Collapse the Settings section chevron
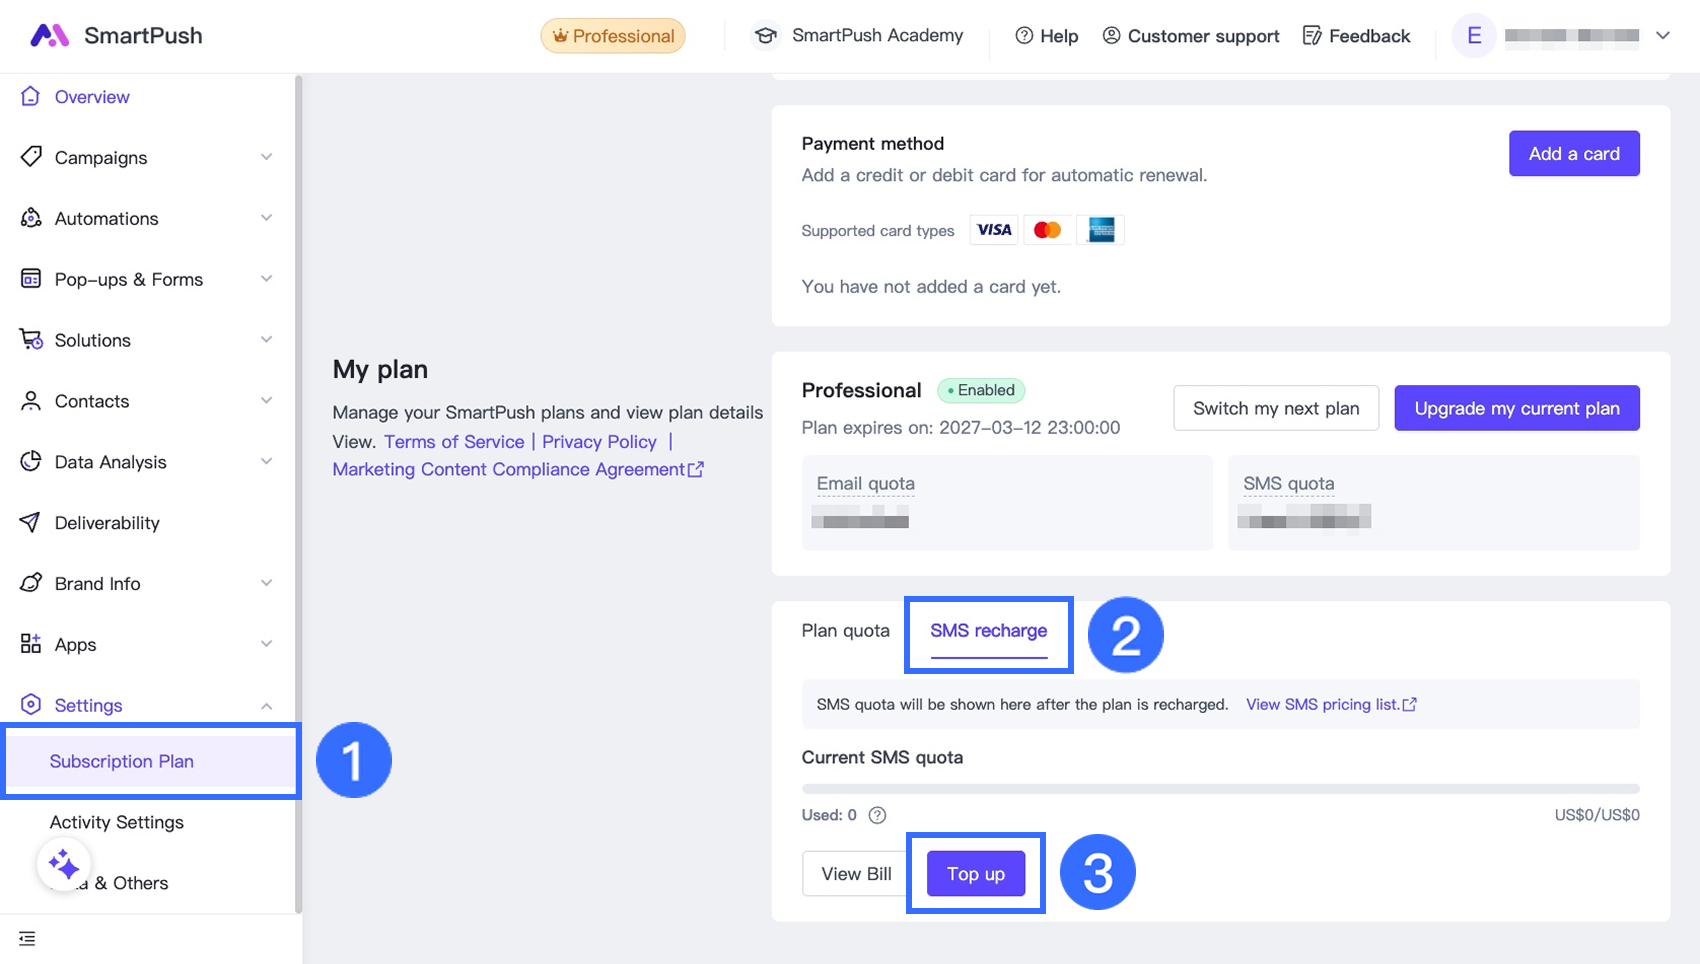The width and height of the screenshot is (1700, 964). [266, 706]
